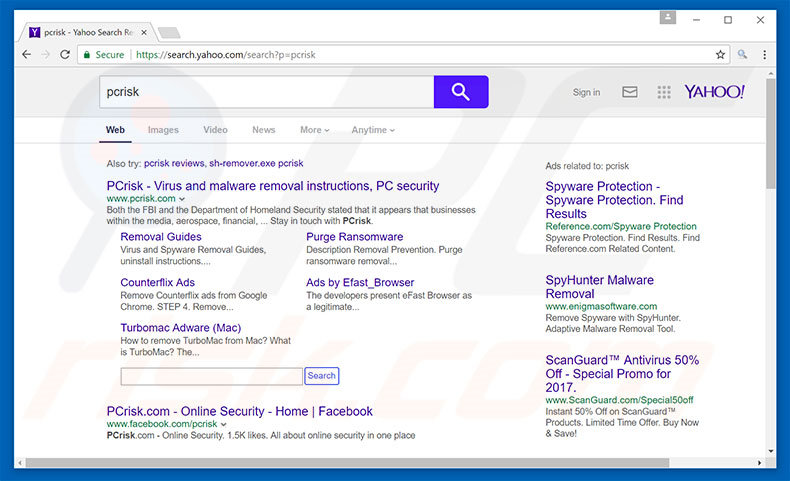Screen dimensions: 790x481
Task: Open PCrisk Virus and malware removal result
Action: 273,186
